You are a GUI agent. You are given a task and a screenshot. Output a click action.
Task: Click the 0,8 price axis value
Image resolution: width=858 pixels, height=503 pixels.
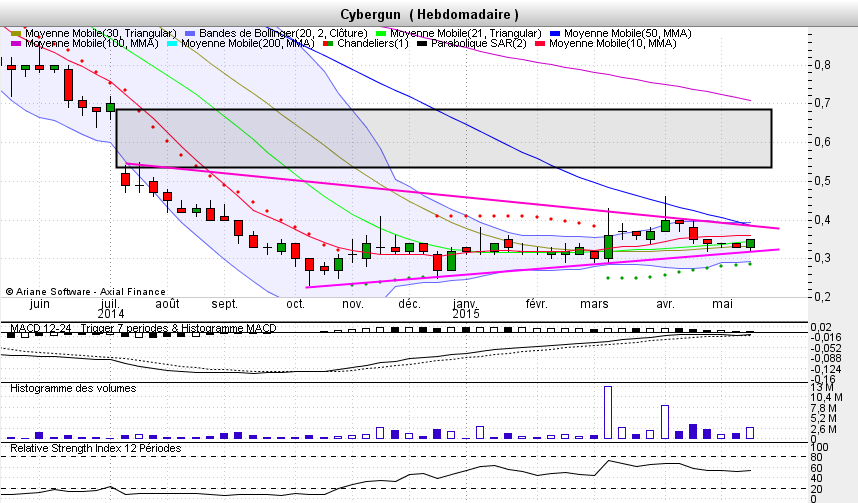coord(822,65)
